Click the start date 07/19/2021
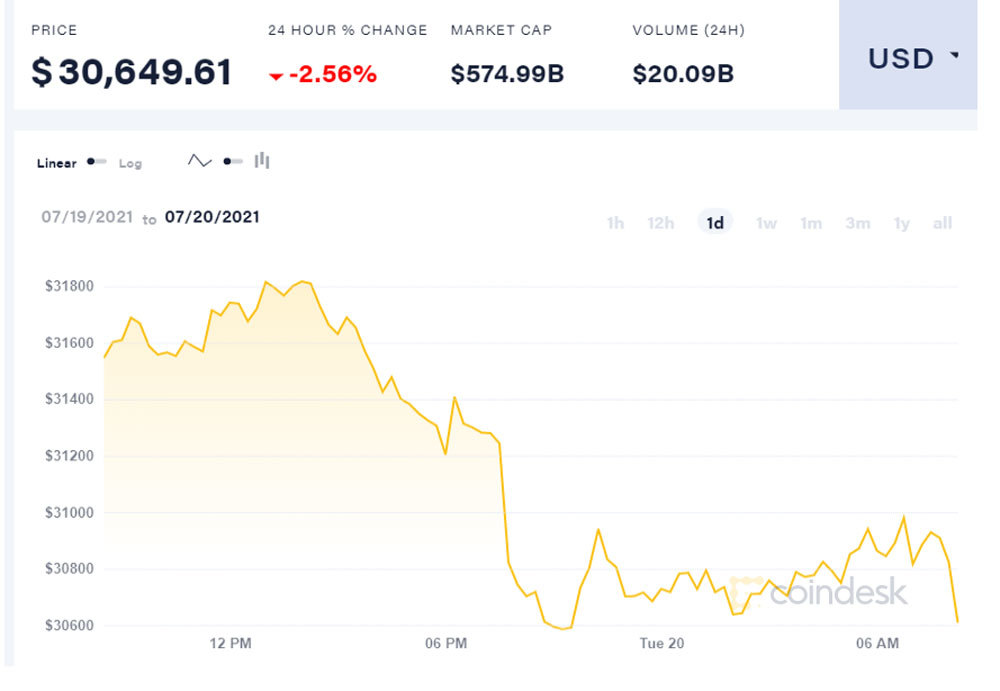This screenshot has height=691, width=1000. pyautogui.click(x=86, y=217)
